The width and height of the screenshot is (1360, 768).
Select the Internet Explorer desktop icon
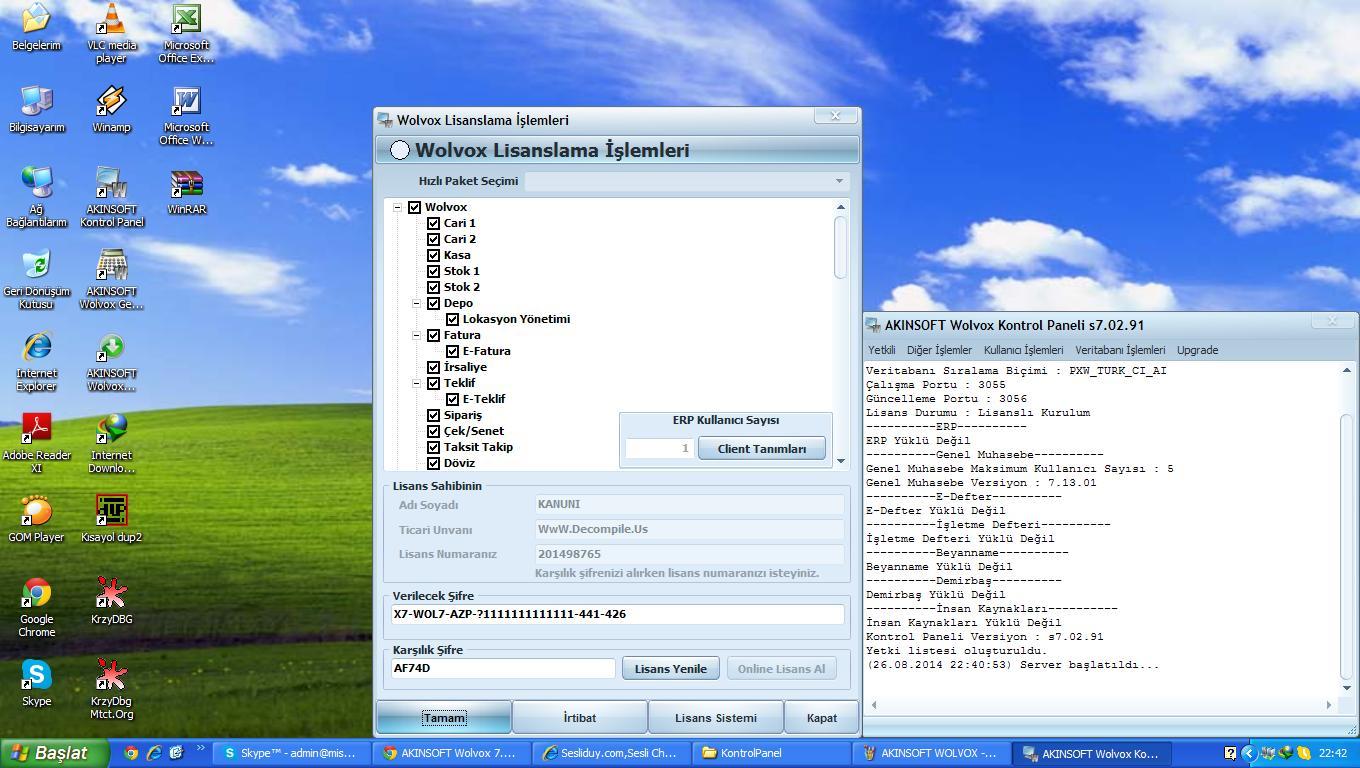point(36,361)
